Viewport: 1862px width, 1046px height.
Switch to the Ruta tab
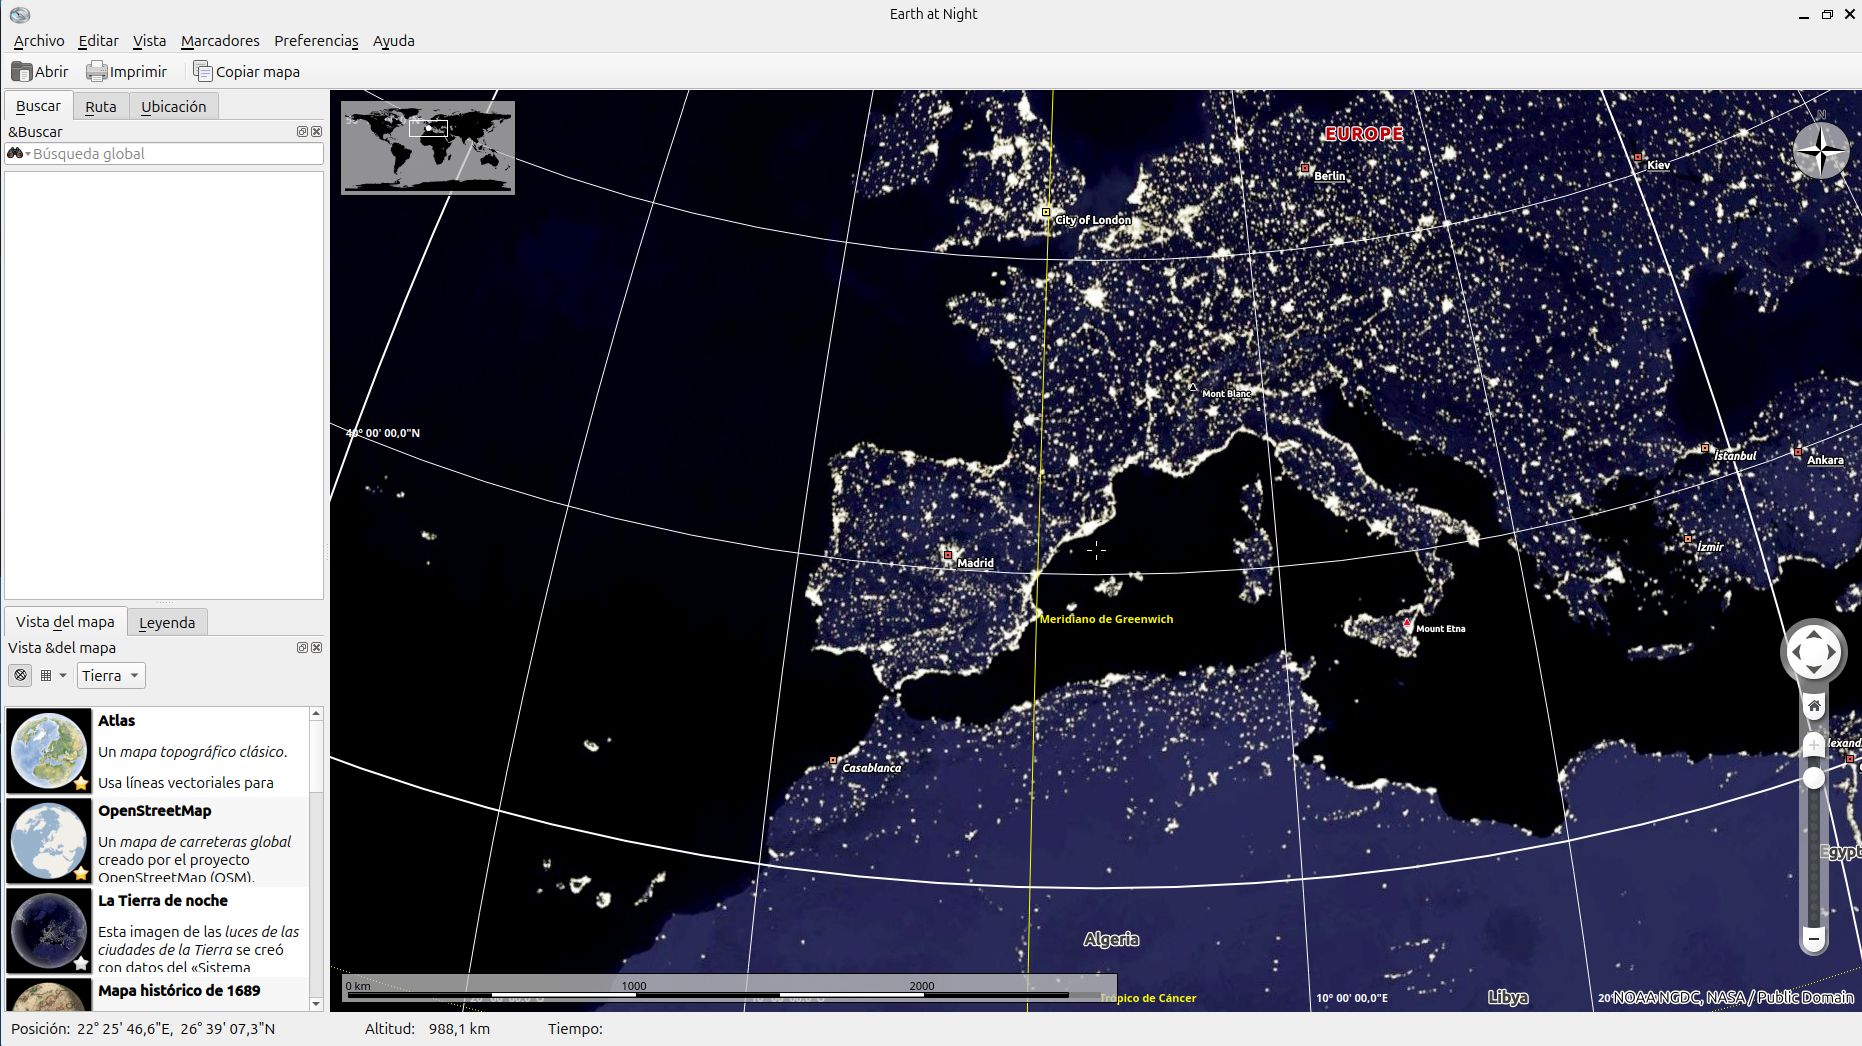(100, 107)
